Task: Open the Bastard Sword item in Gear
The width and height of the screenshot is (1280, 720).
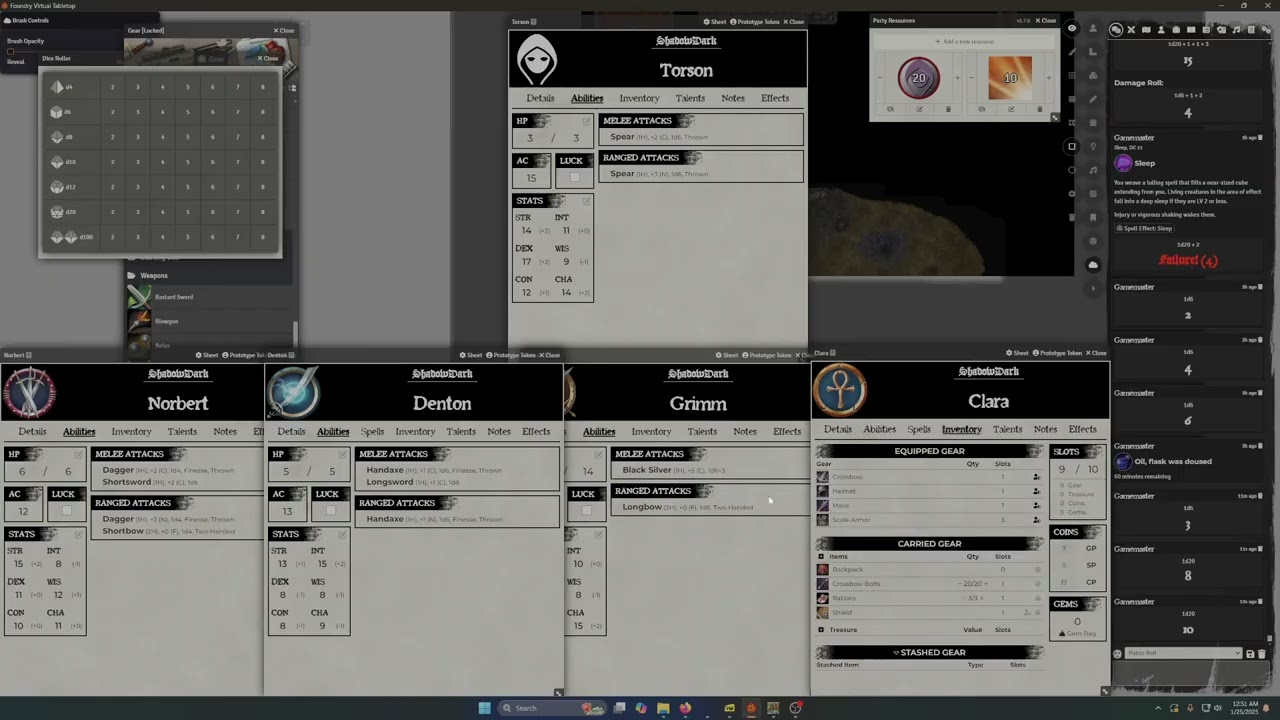Action: (173, 297)
